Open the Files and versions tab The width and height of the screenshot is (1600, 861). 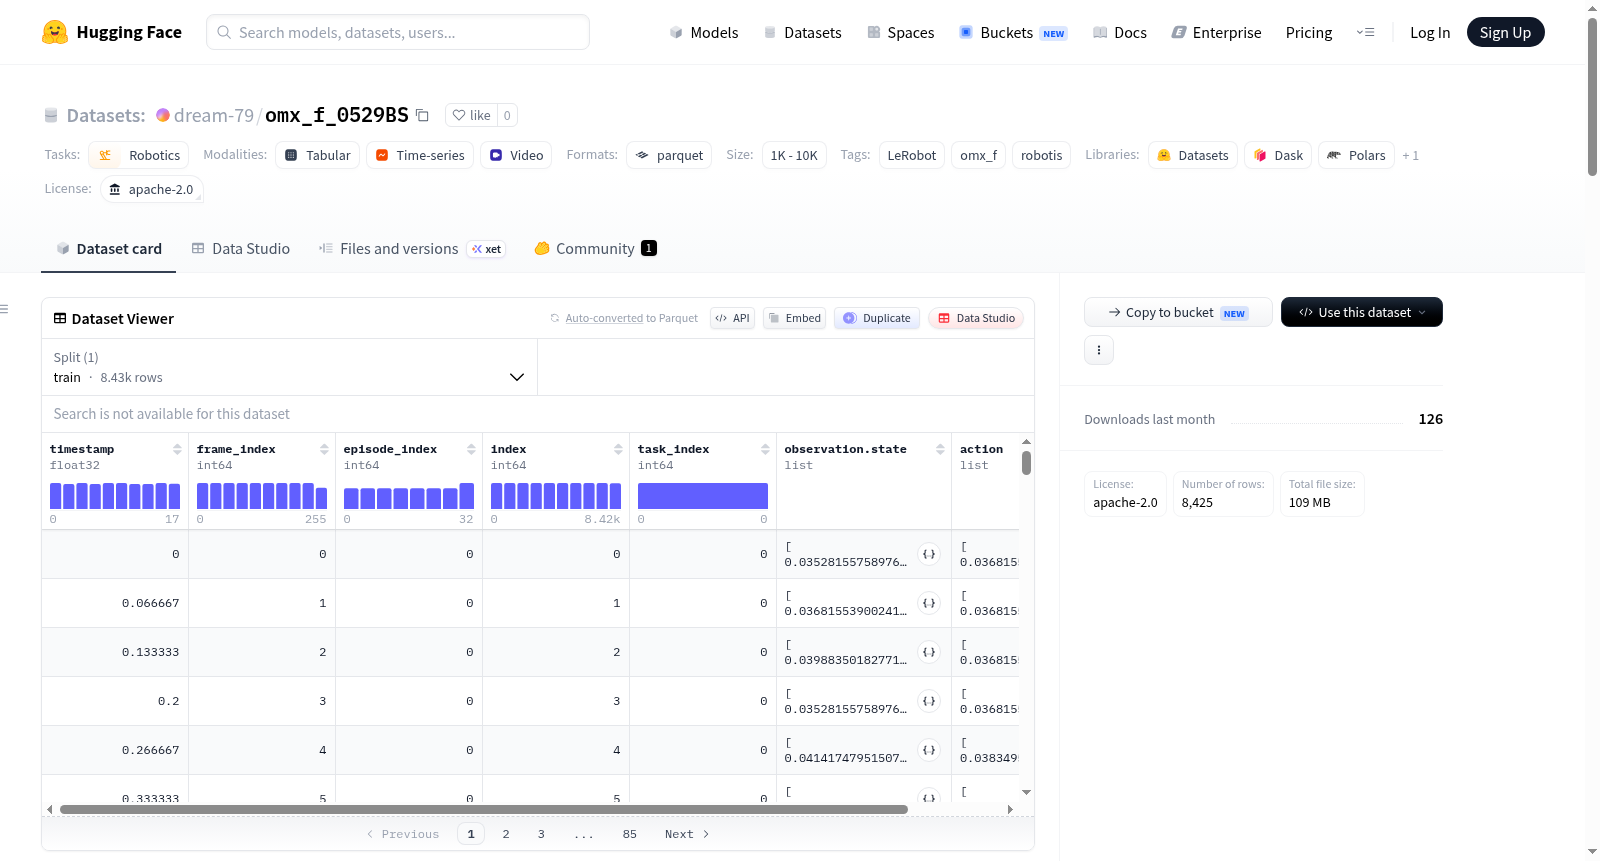[x=412, y=249]
